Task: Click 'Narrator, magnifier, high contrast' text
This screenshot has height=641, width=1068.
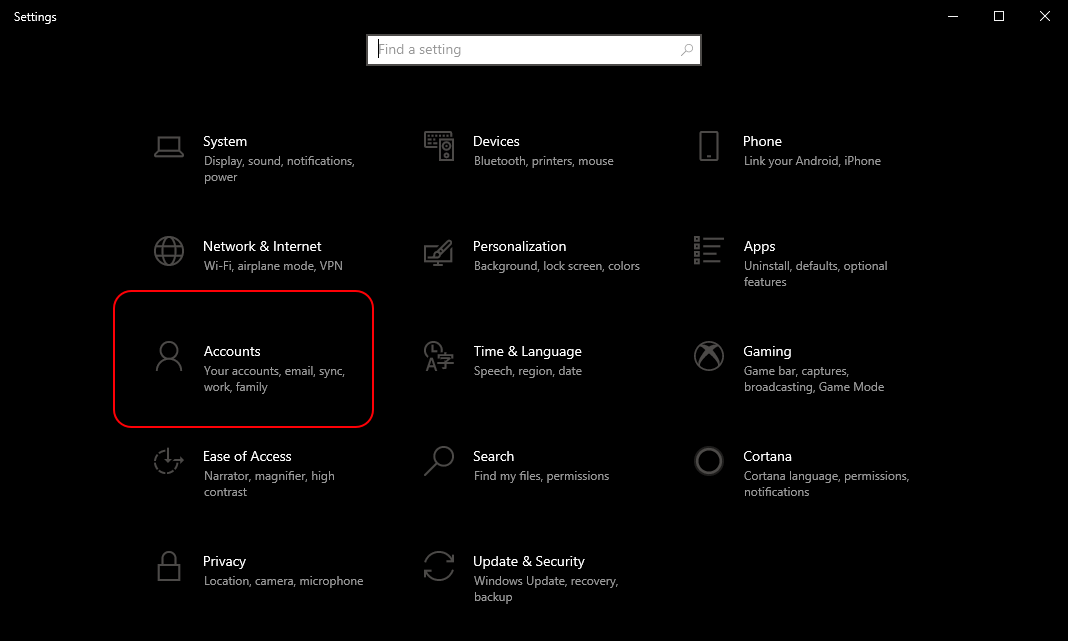Action: [x=269, y=484]
